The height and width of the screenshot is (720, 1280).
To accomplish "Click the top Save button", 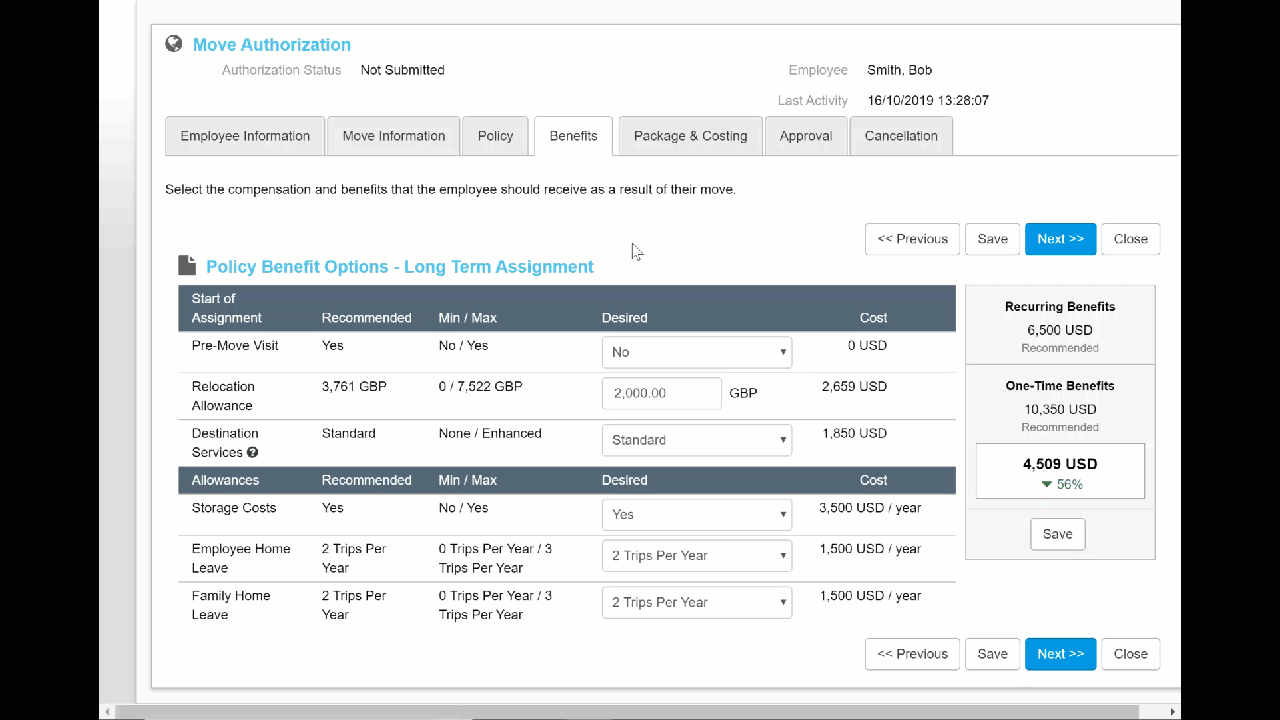I will (x=993, y=239).
